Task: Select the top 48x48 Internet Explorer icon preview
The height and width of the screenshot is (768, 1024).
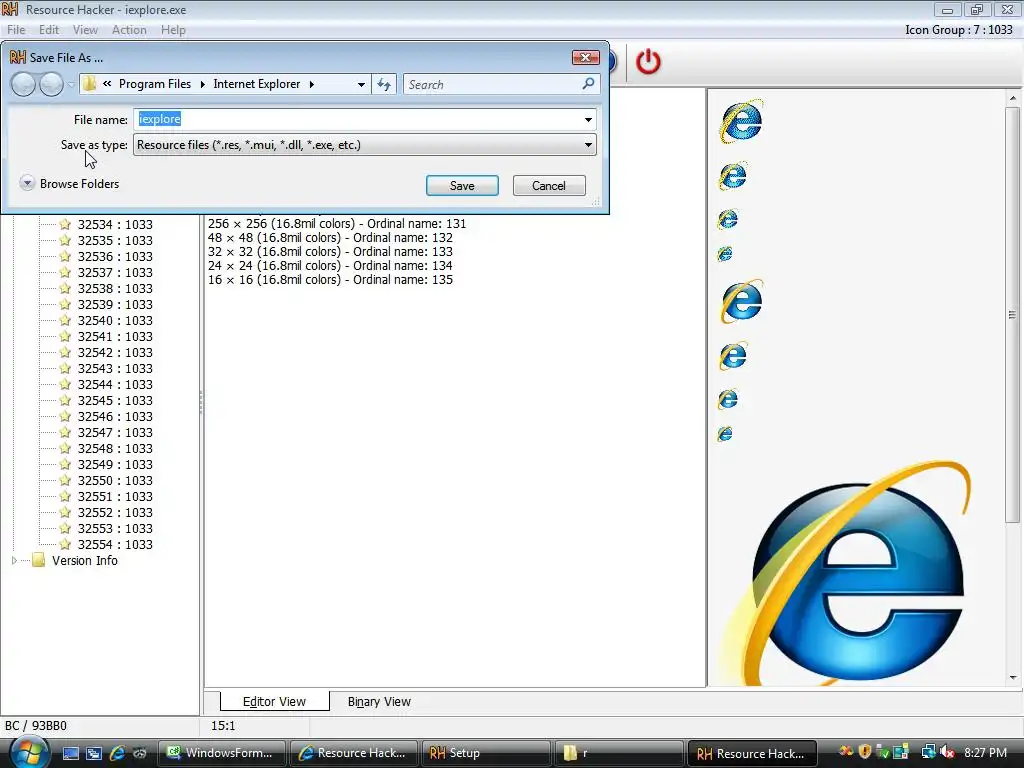Action: [742, 121]
